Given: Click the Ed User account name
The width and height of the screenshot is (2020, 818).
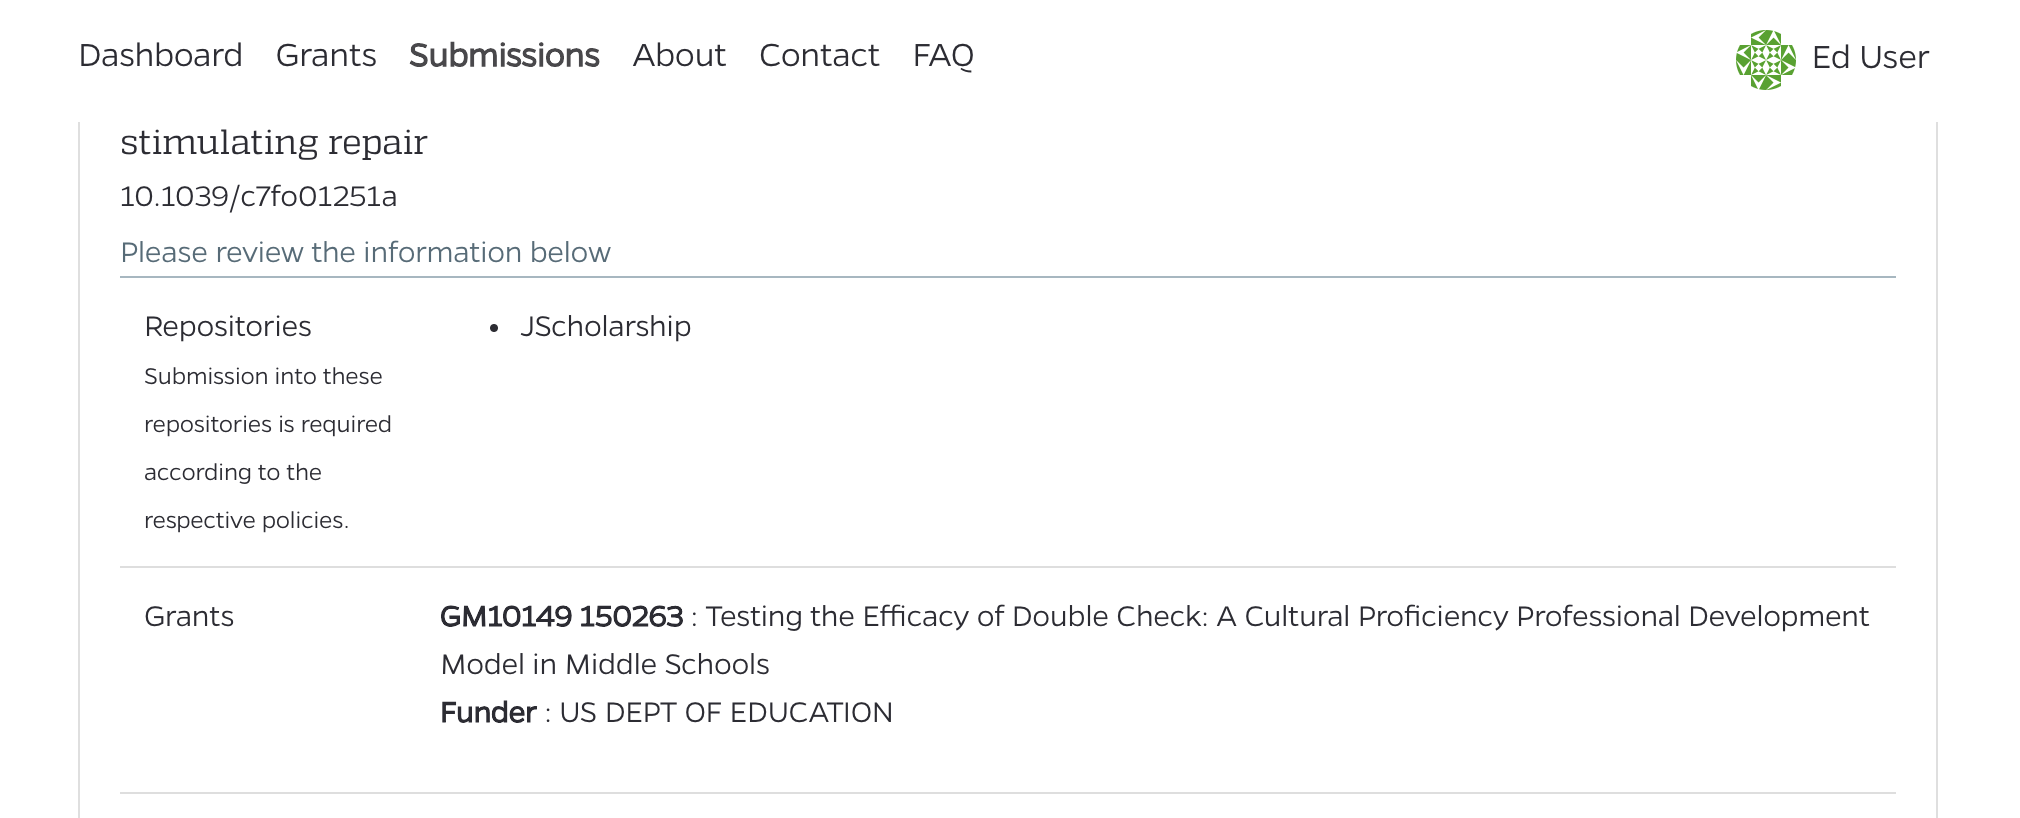Looking at the screenshot, I should pos(1868,58).
